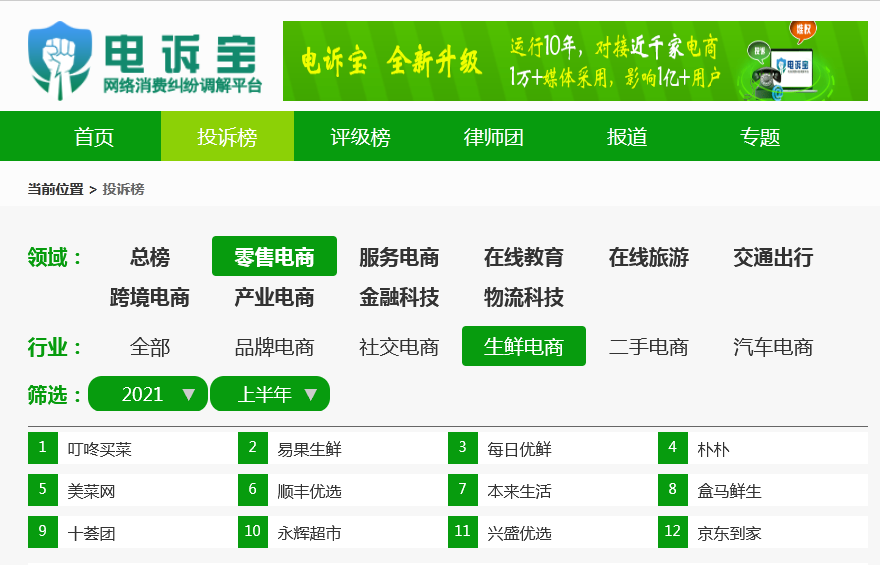Choose the 零售电商 domain filter
The width and height of the screenshot is (880, 565).
coord(274,256)
